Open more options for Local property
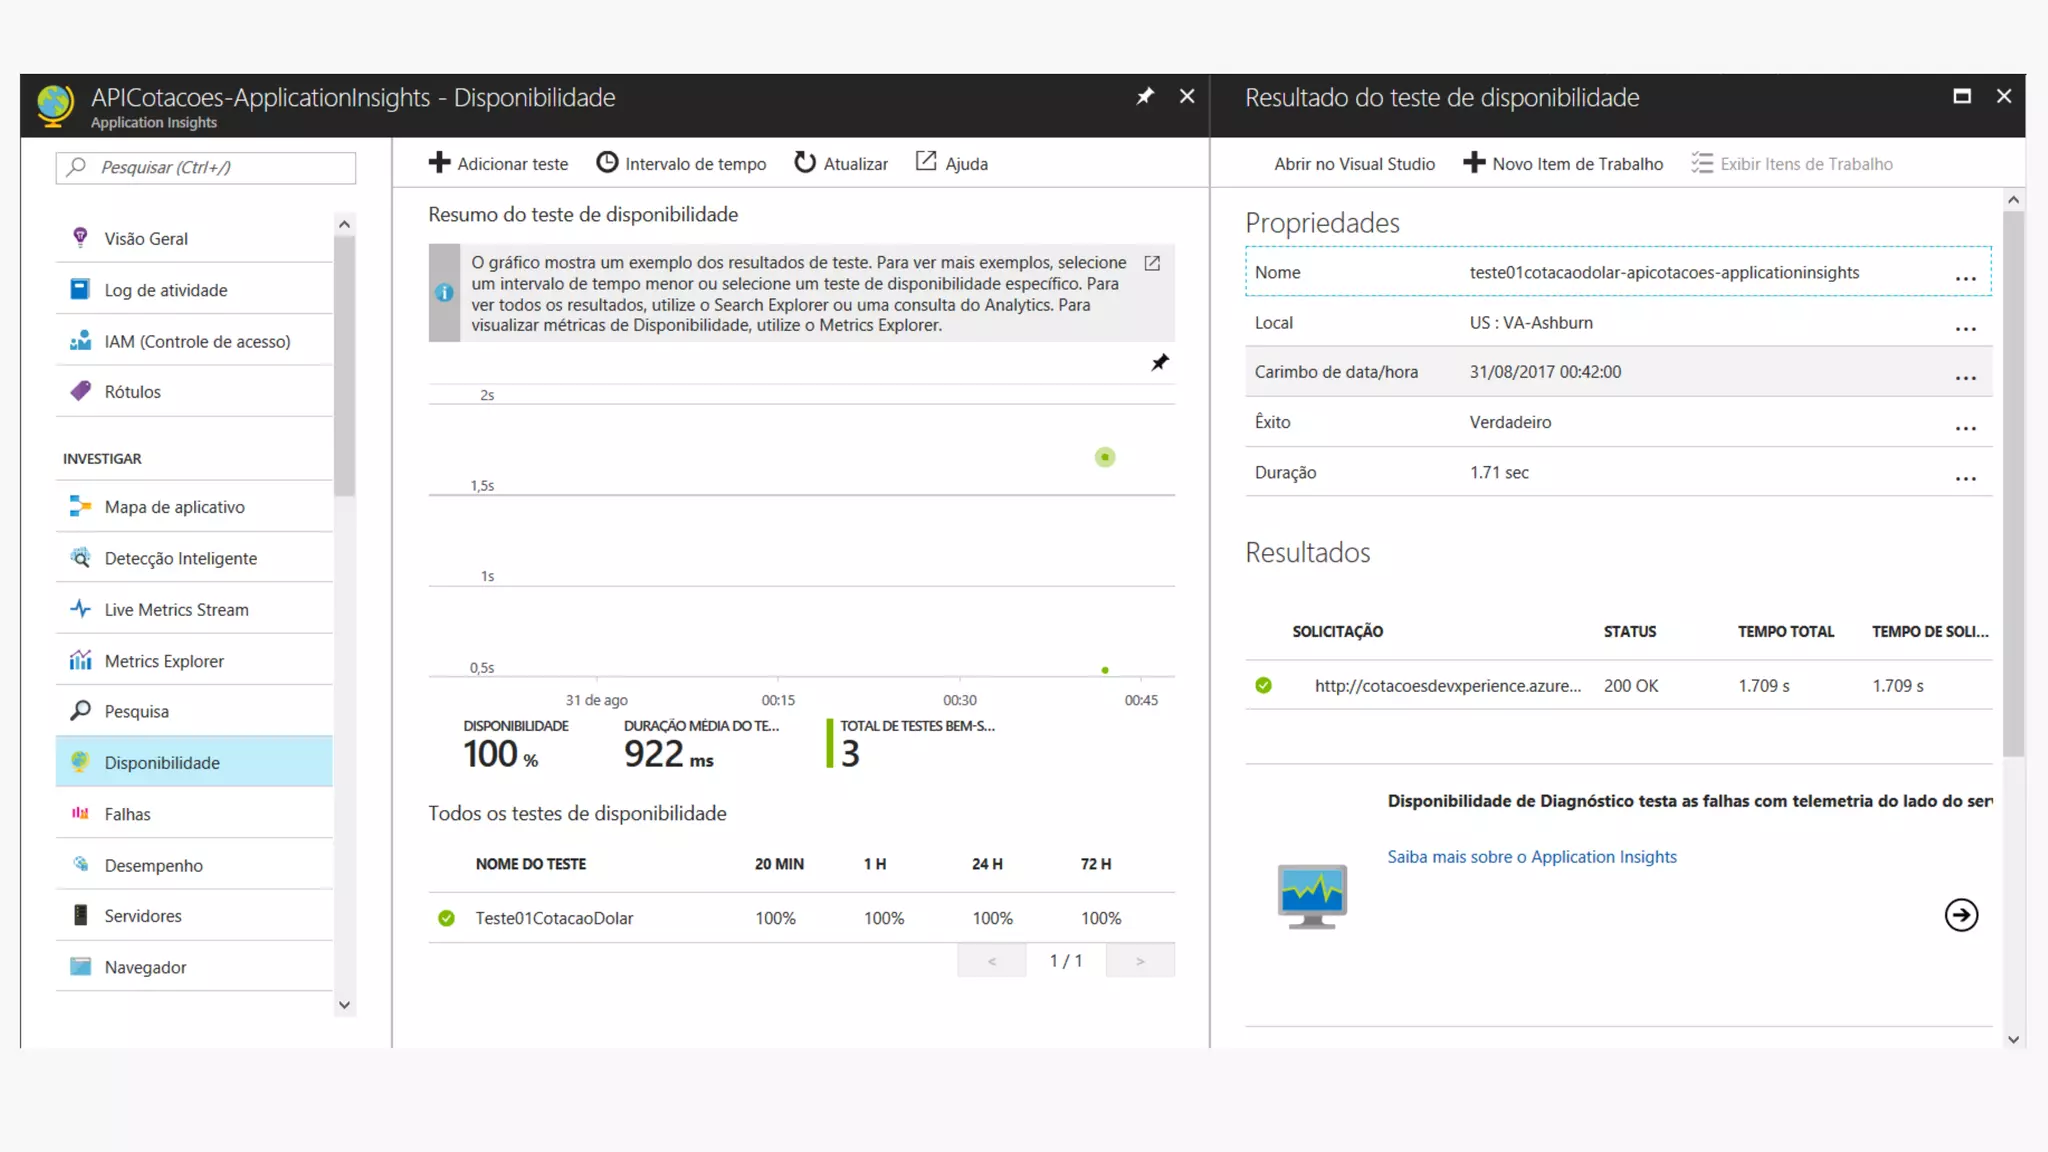The height and width of the screenshot is (1152, 2048). point(1966,329)
